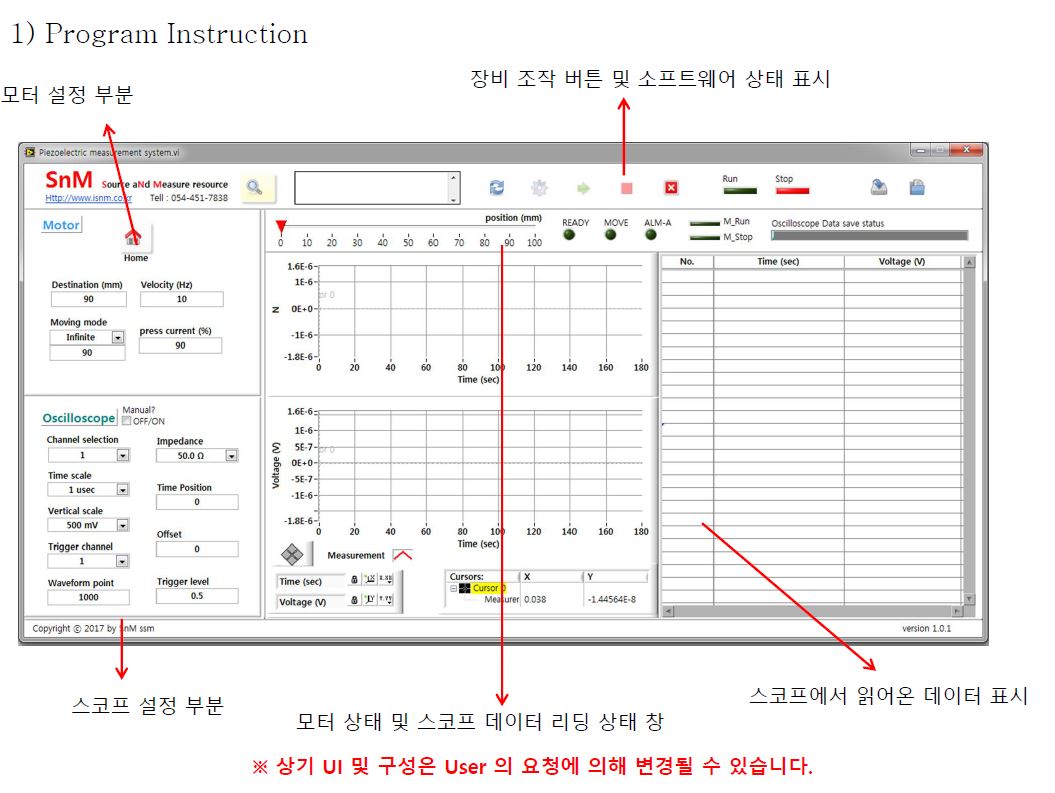Click the red X exit icon
1055x793 pixels.
tap(671, 188)
